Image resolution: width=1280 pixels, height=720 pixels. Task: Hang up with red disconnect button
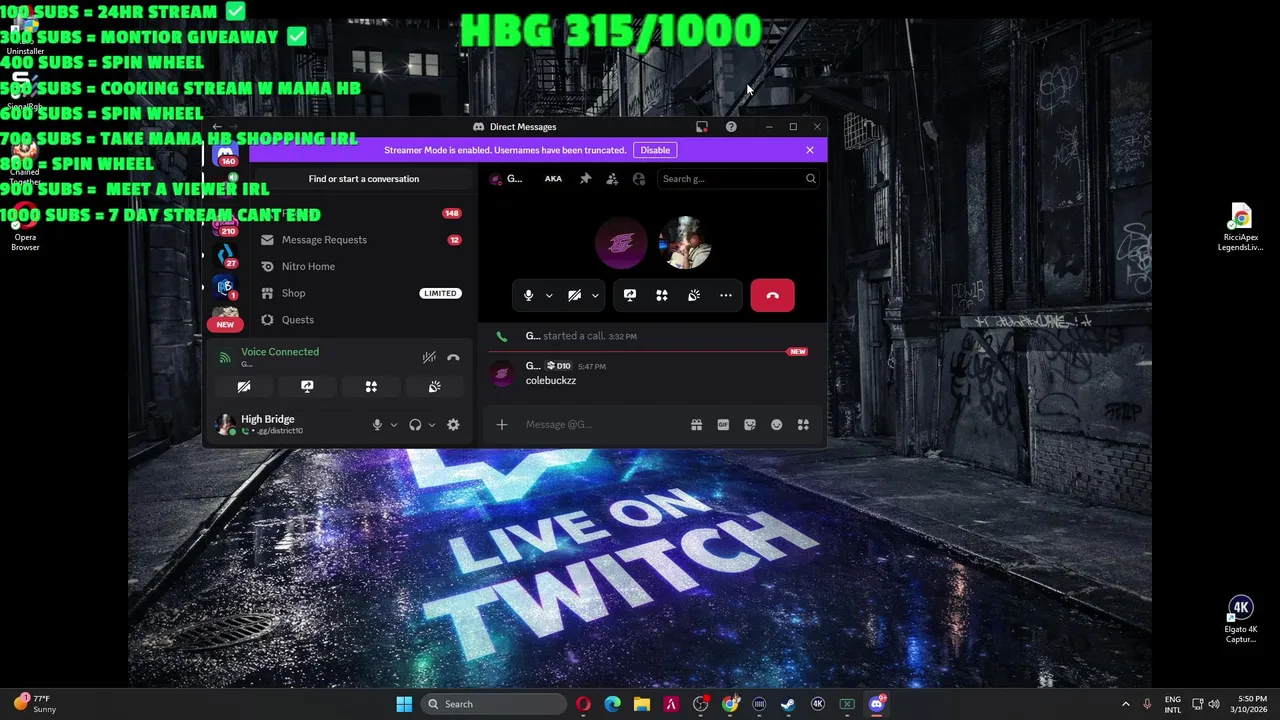click(772, 295)
